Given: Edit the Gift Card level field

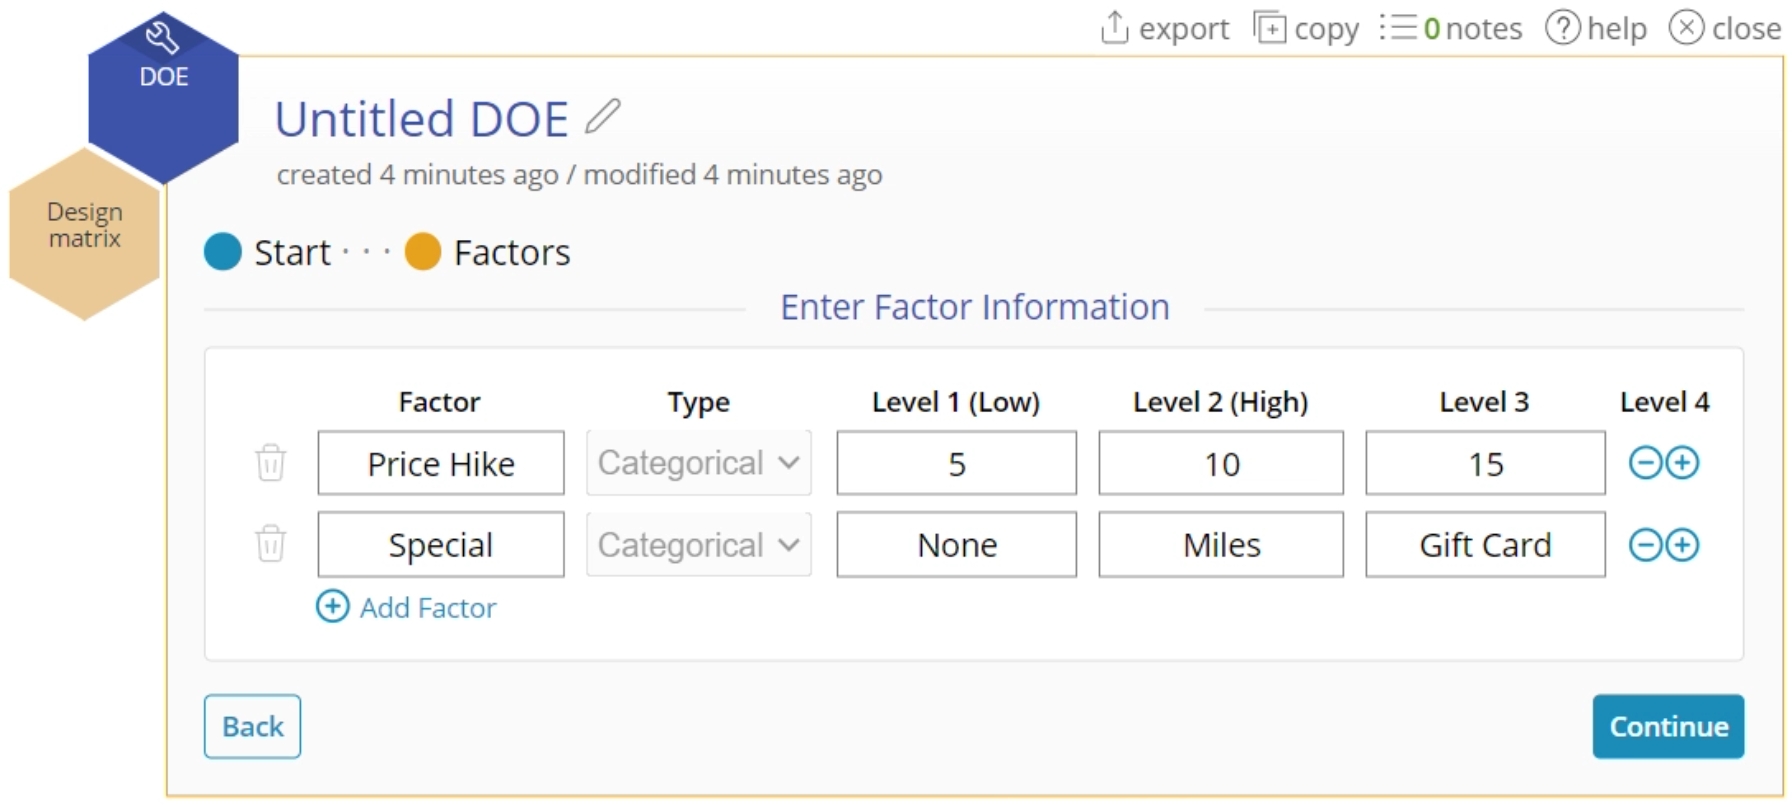Looking at the screenshot, I should (x=1485, y=545).
